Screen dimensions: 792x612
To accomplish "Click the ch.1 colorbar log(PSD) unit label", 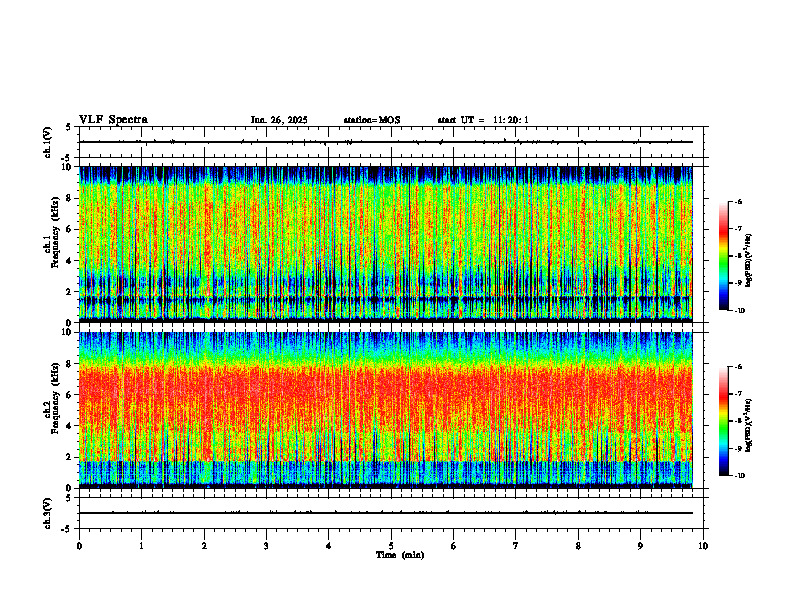I will [x=750, y=261].
